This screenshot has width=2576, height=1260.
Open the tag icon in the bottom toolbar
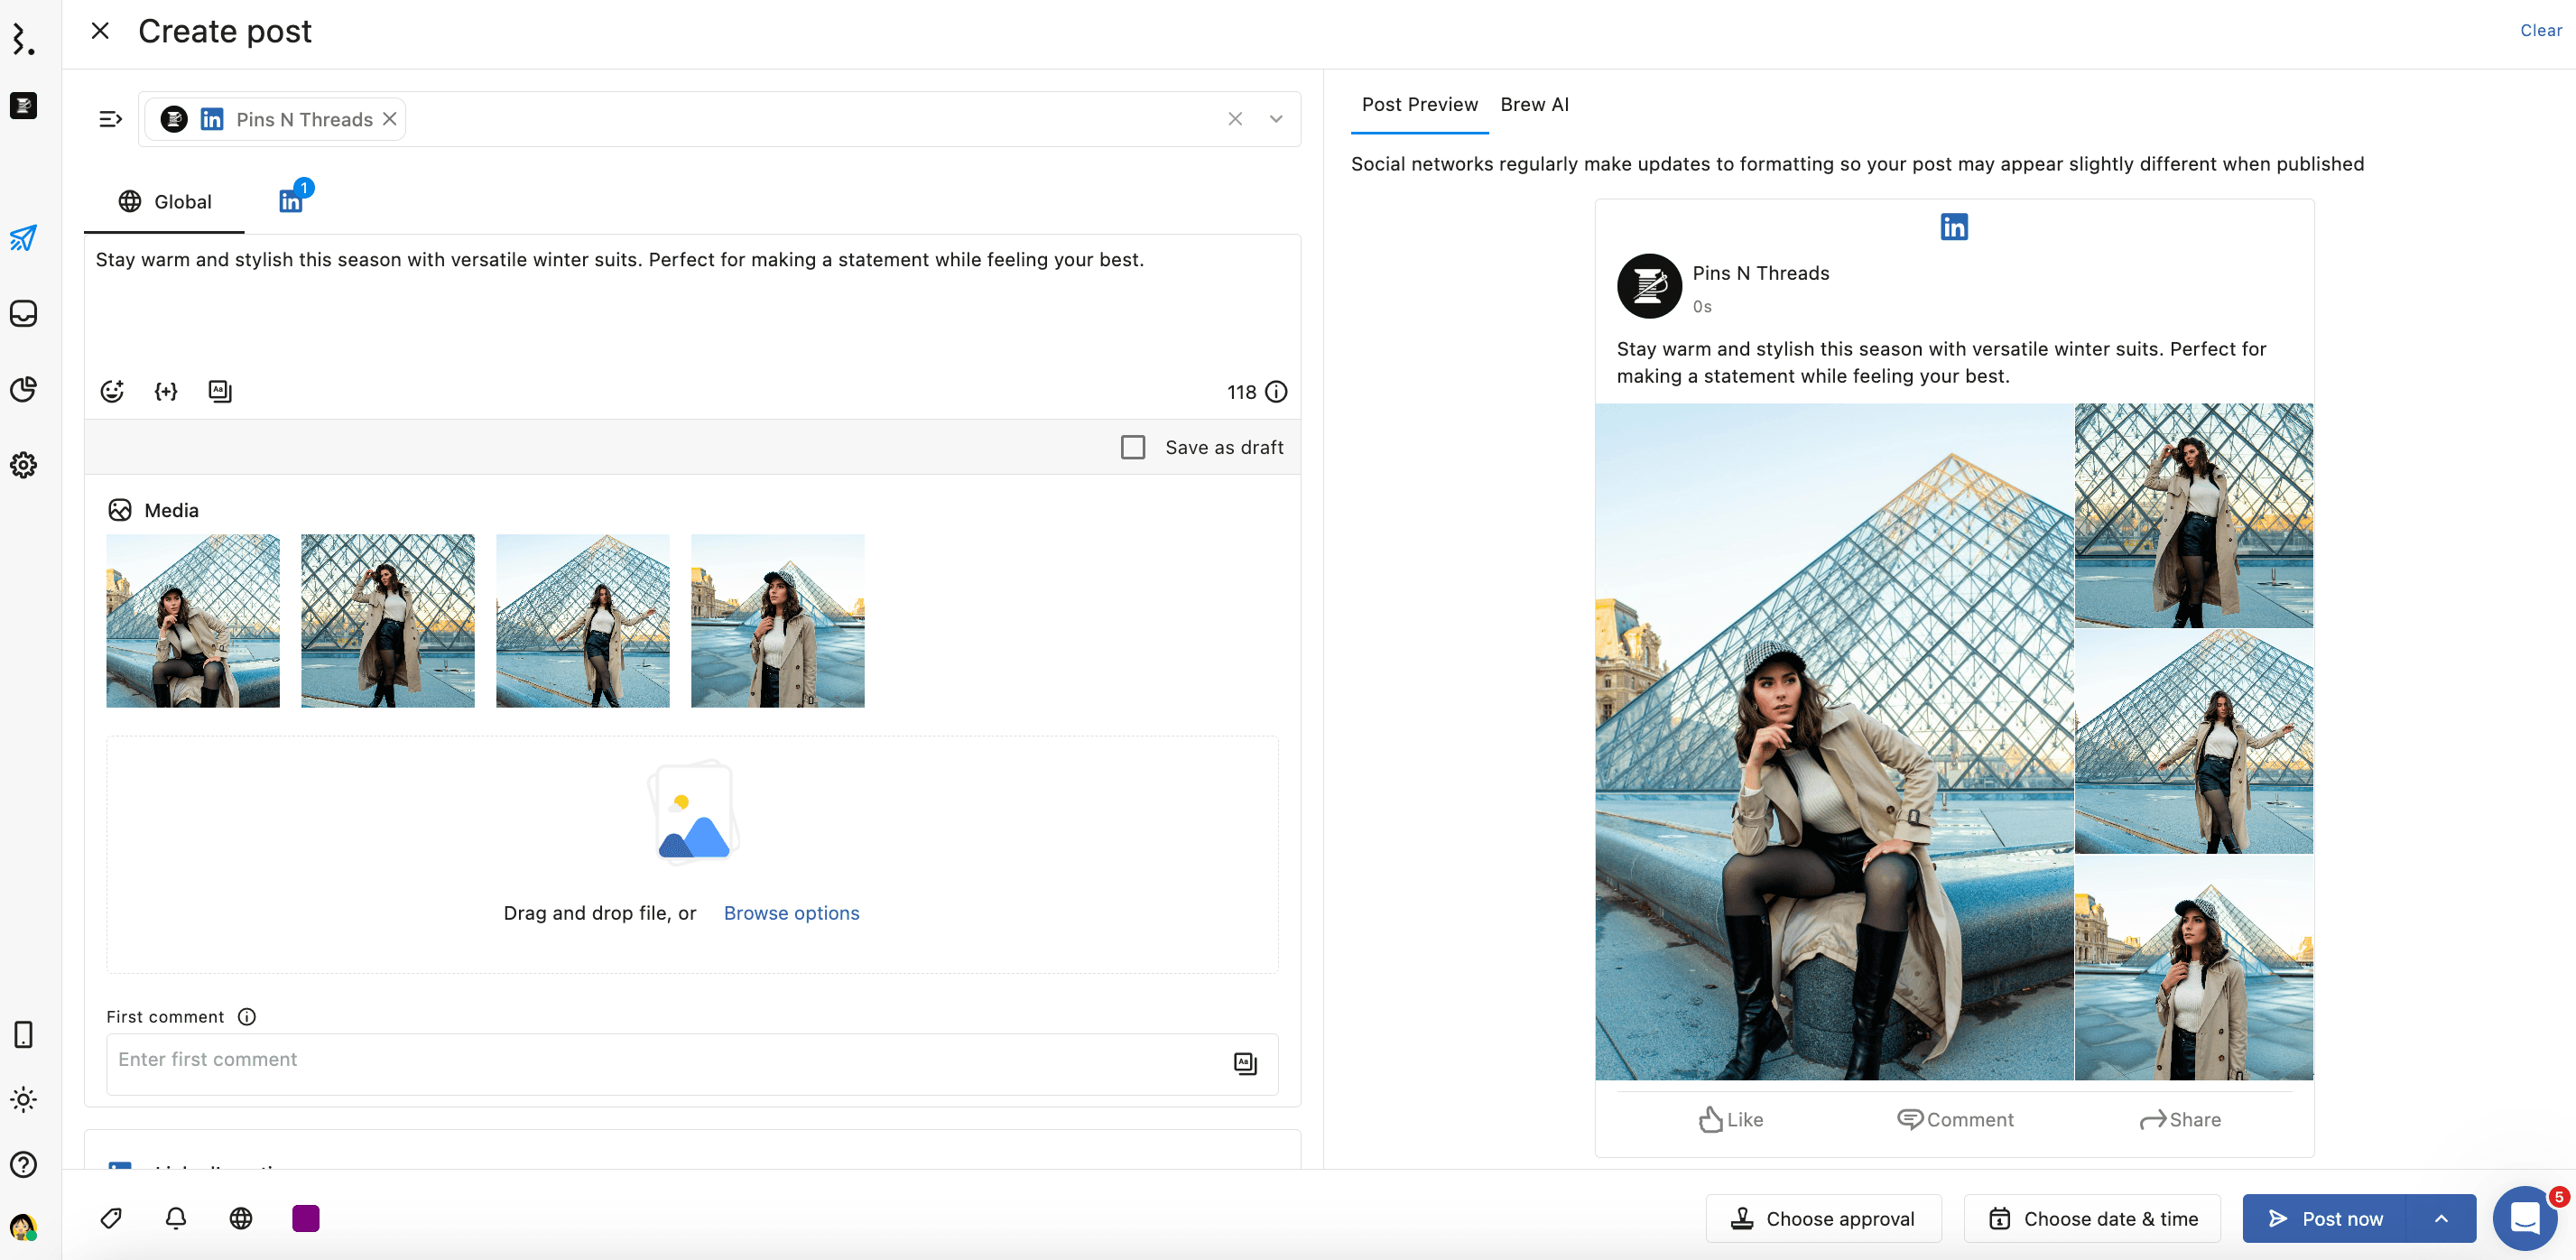[x=111, y=1217]
